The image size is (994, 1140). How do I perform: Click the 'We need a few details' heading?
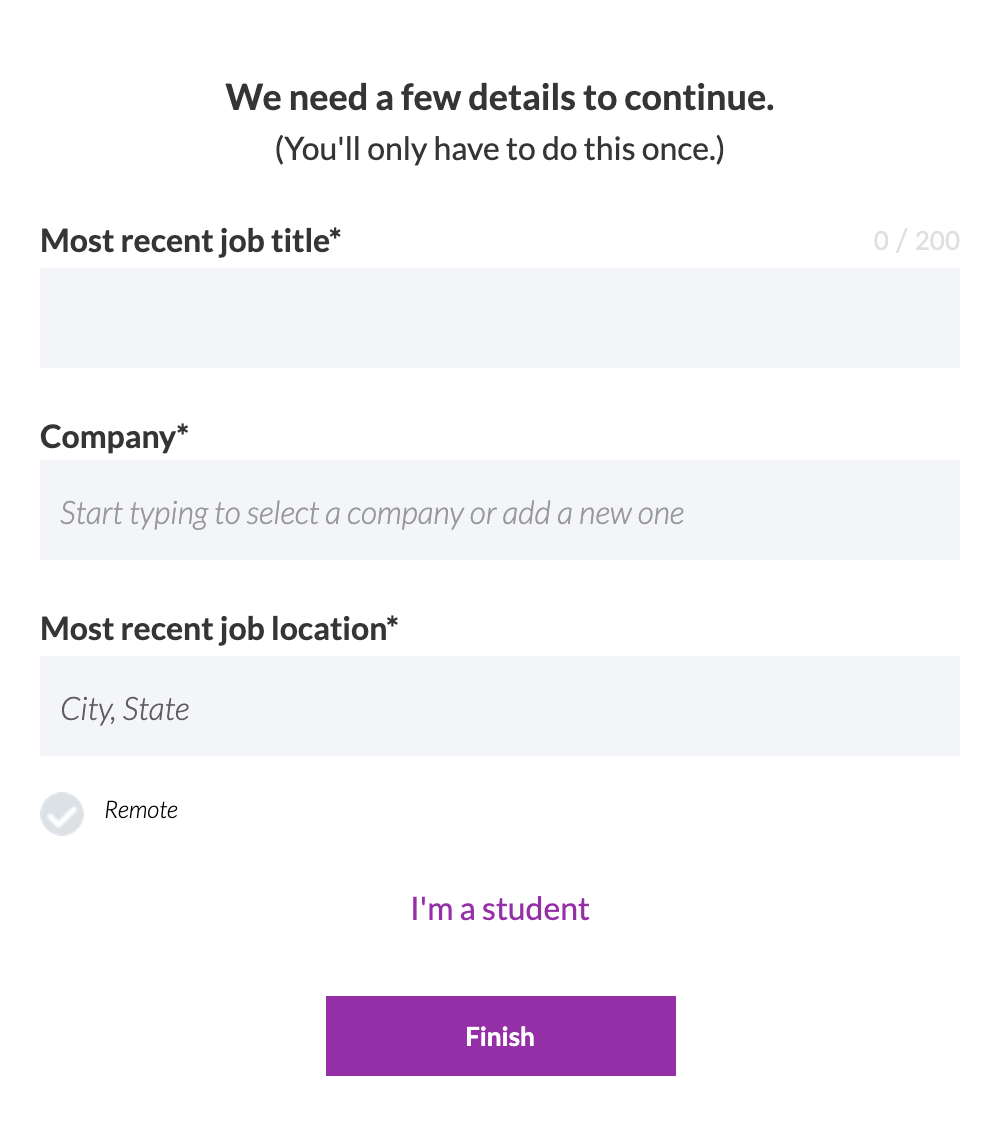click(500, 97)
